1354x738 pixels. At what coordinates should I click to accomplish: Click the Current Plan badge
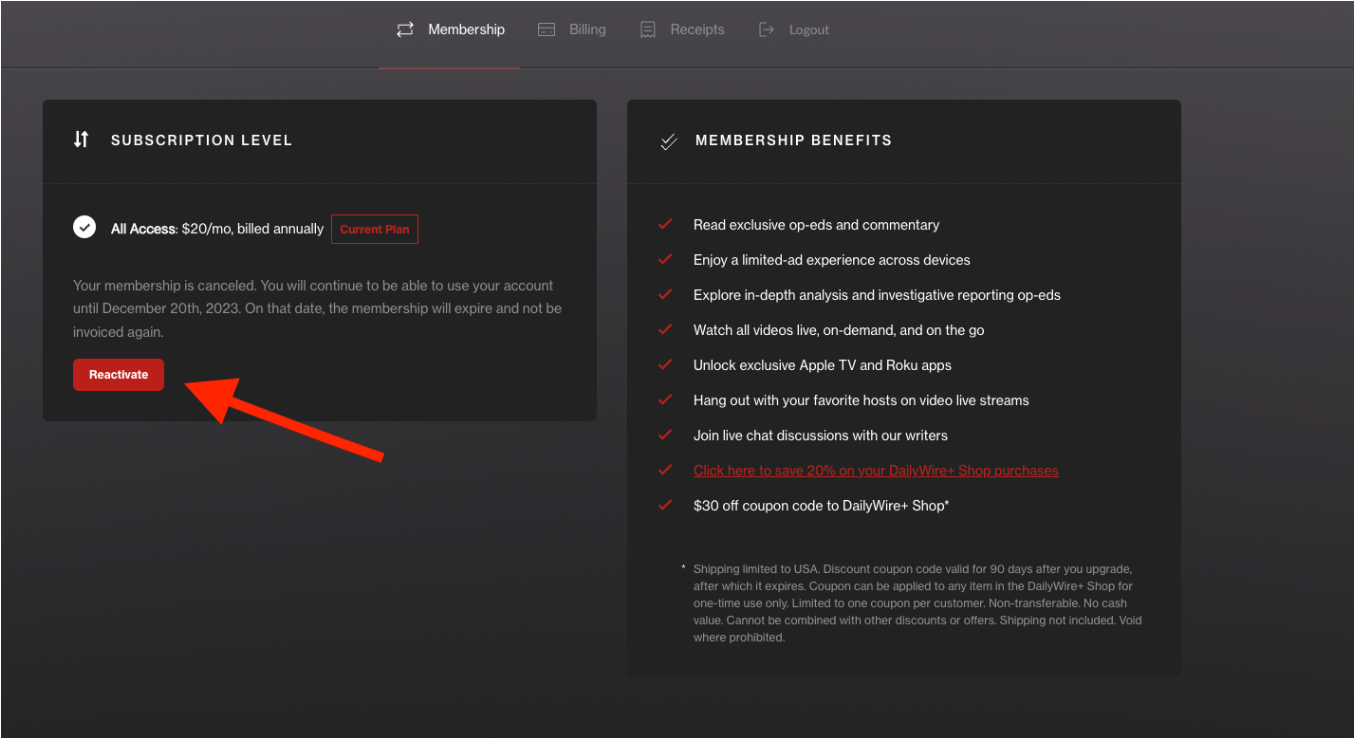point(375,229)
